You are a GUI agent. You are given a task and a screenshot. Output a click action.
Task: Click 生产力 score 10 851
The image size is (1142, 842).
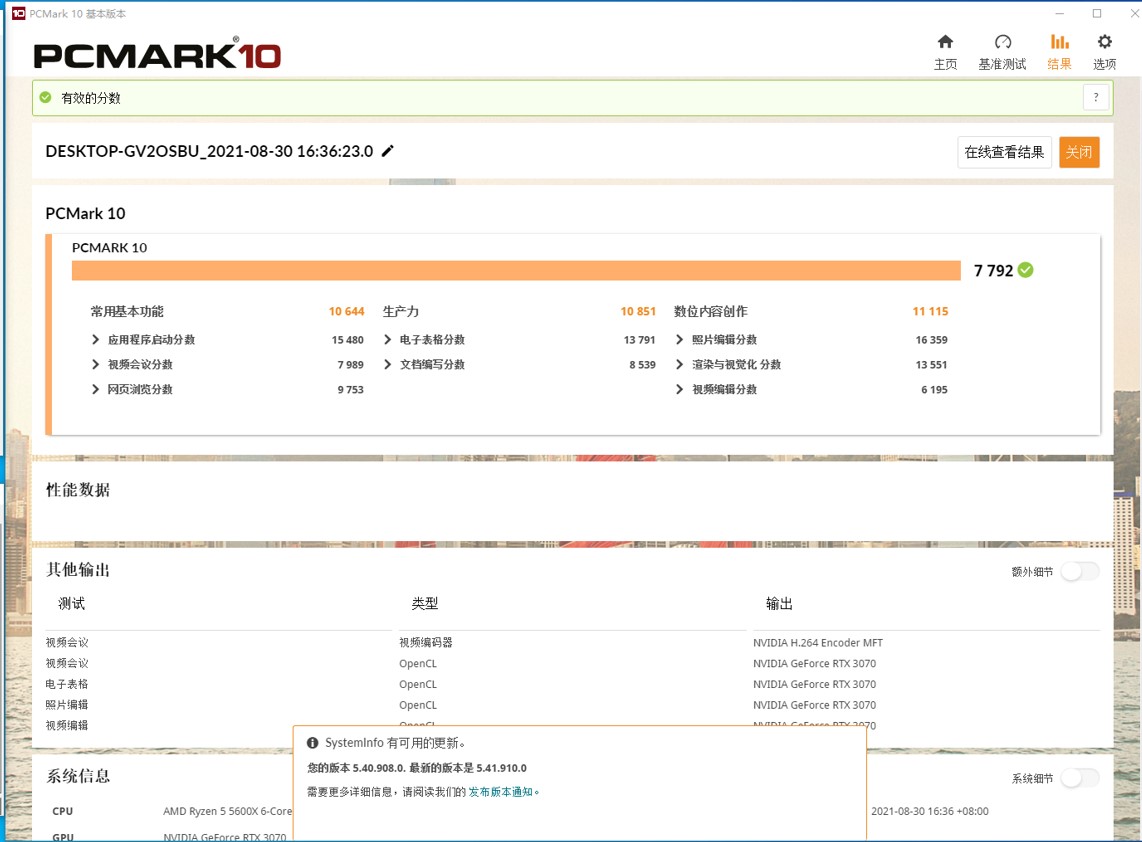pyautogui.click(x=638, y=311)
